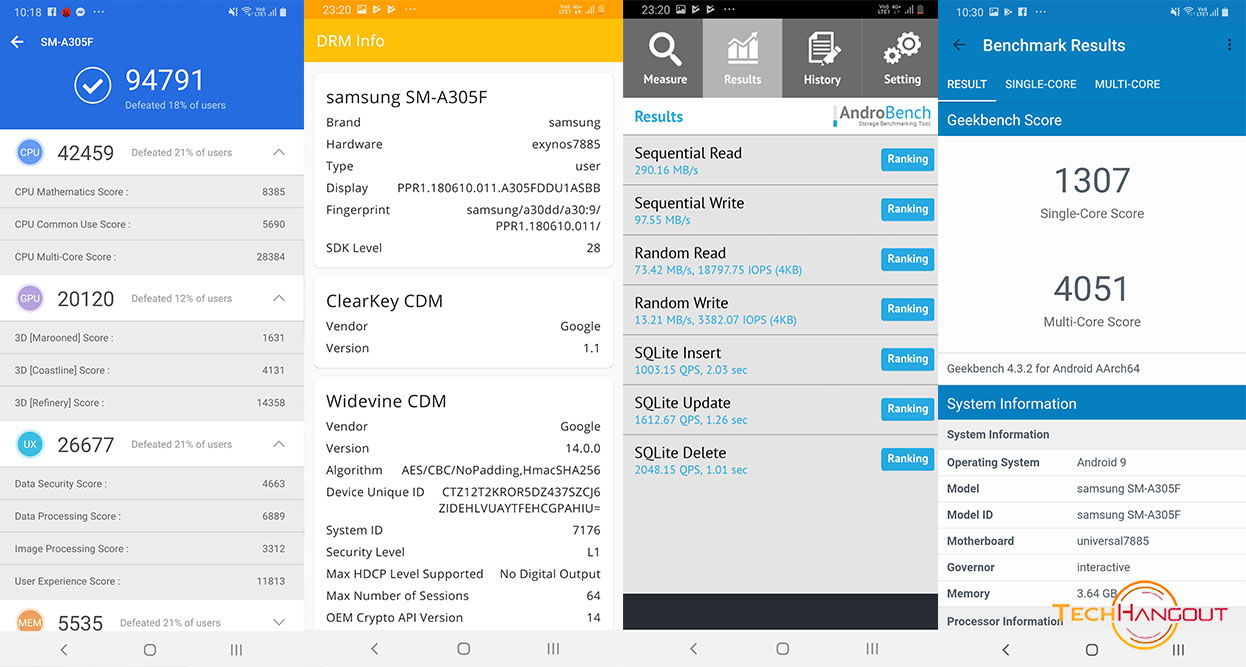1246x667 pixels.
Task: Click the Hardware exynos7885 row
Action: tap(463, 144)
